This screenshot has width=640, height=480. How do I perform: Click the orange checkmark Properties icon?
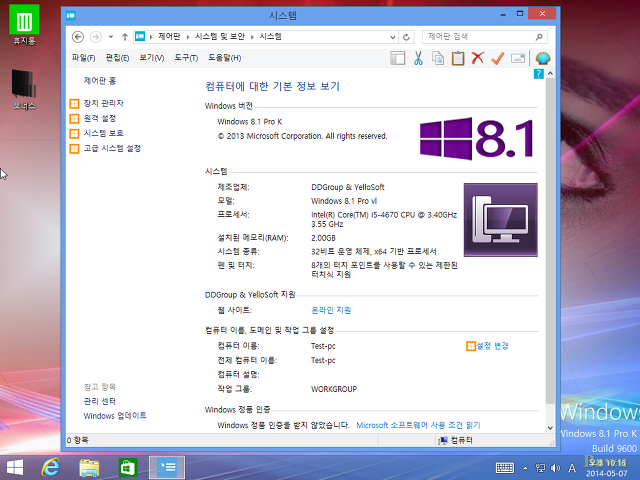[x=498, y=58]
